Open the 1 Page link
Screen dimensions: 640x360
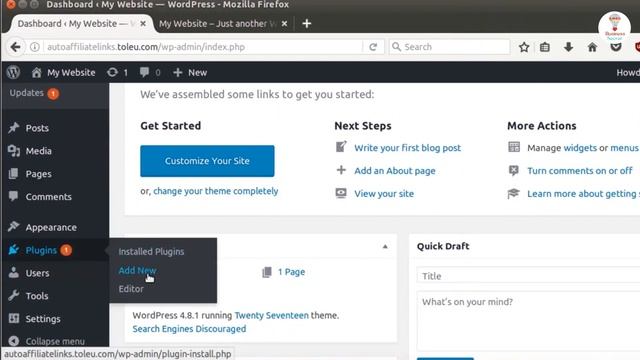click(291, 272)
